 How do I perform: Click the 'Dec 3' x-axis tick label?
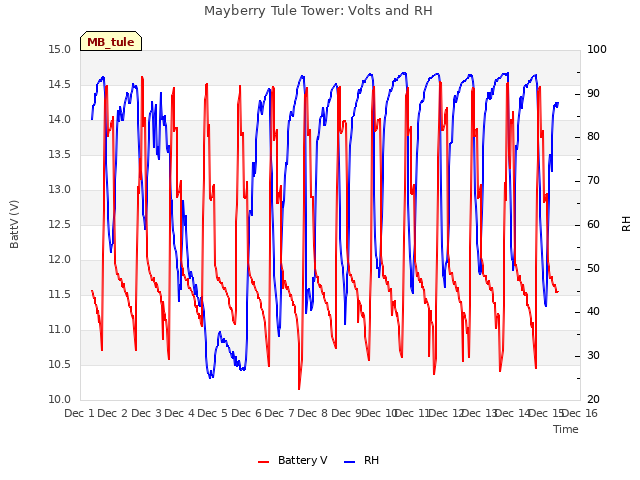coord(146,413)
